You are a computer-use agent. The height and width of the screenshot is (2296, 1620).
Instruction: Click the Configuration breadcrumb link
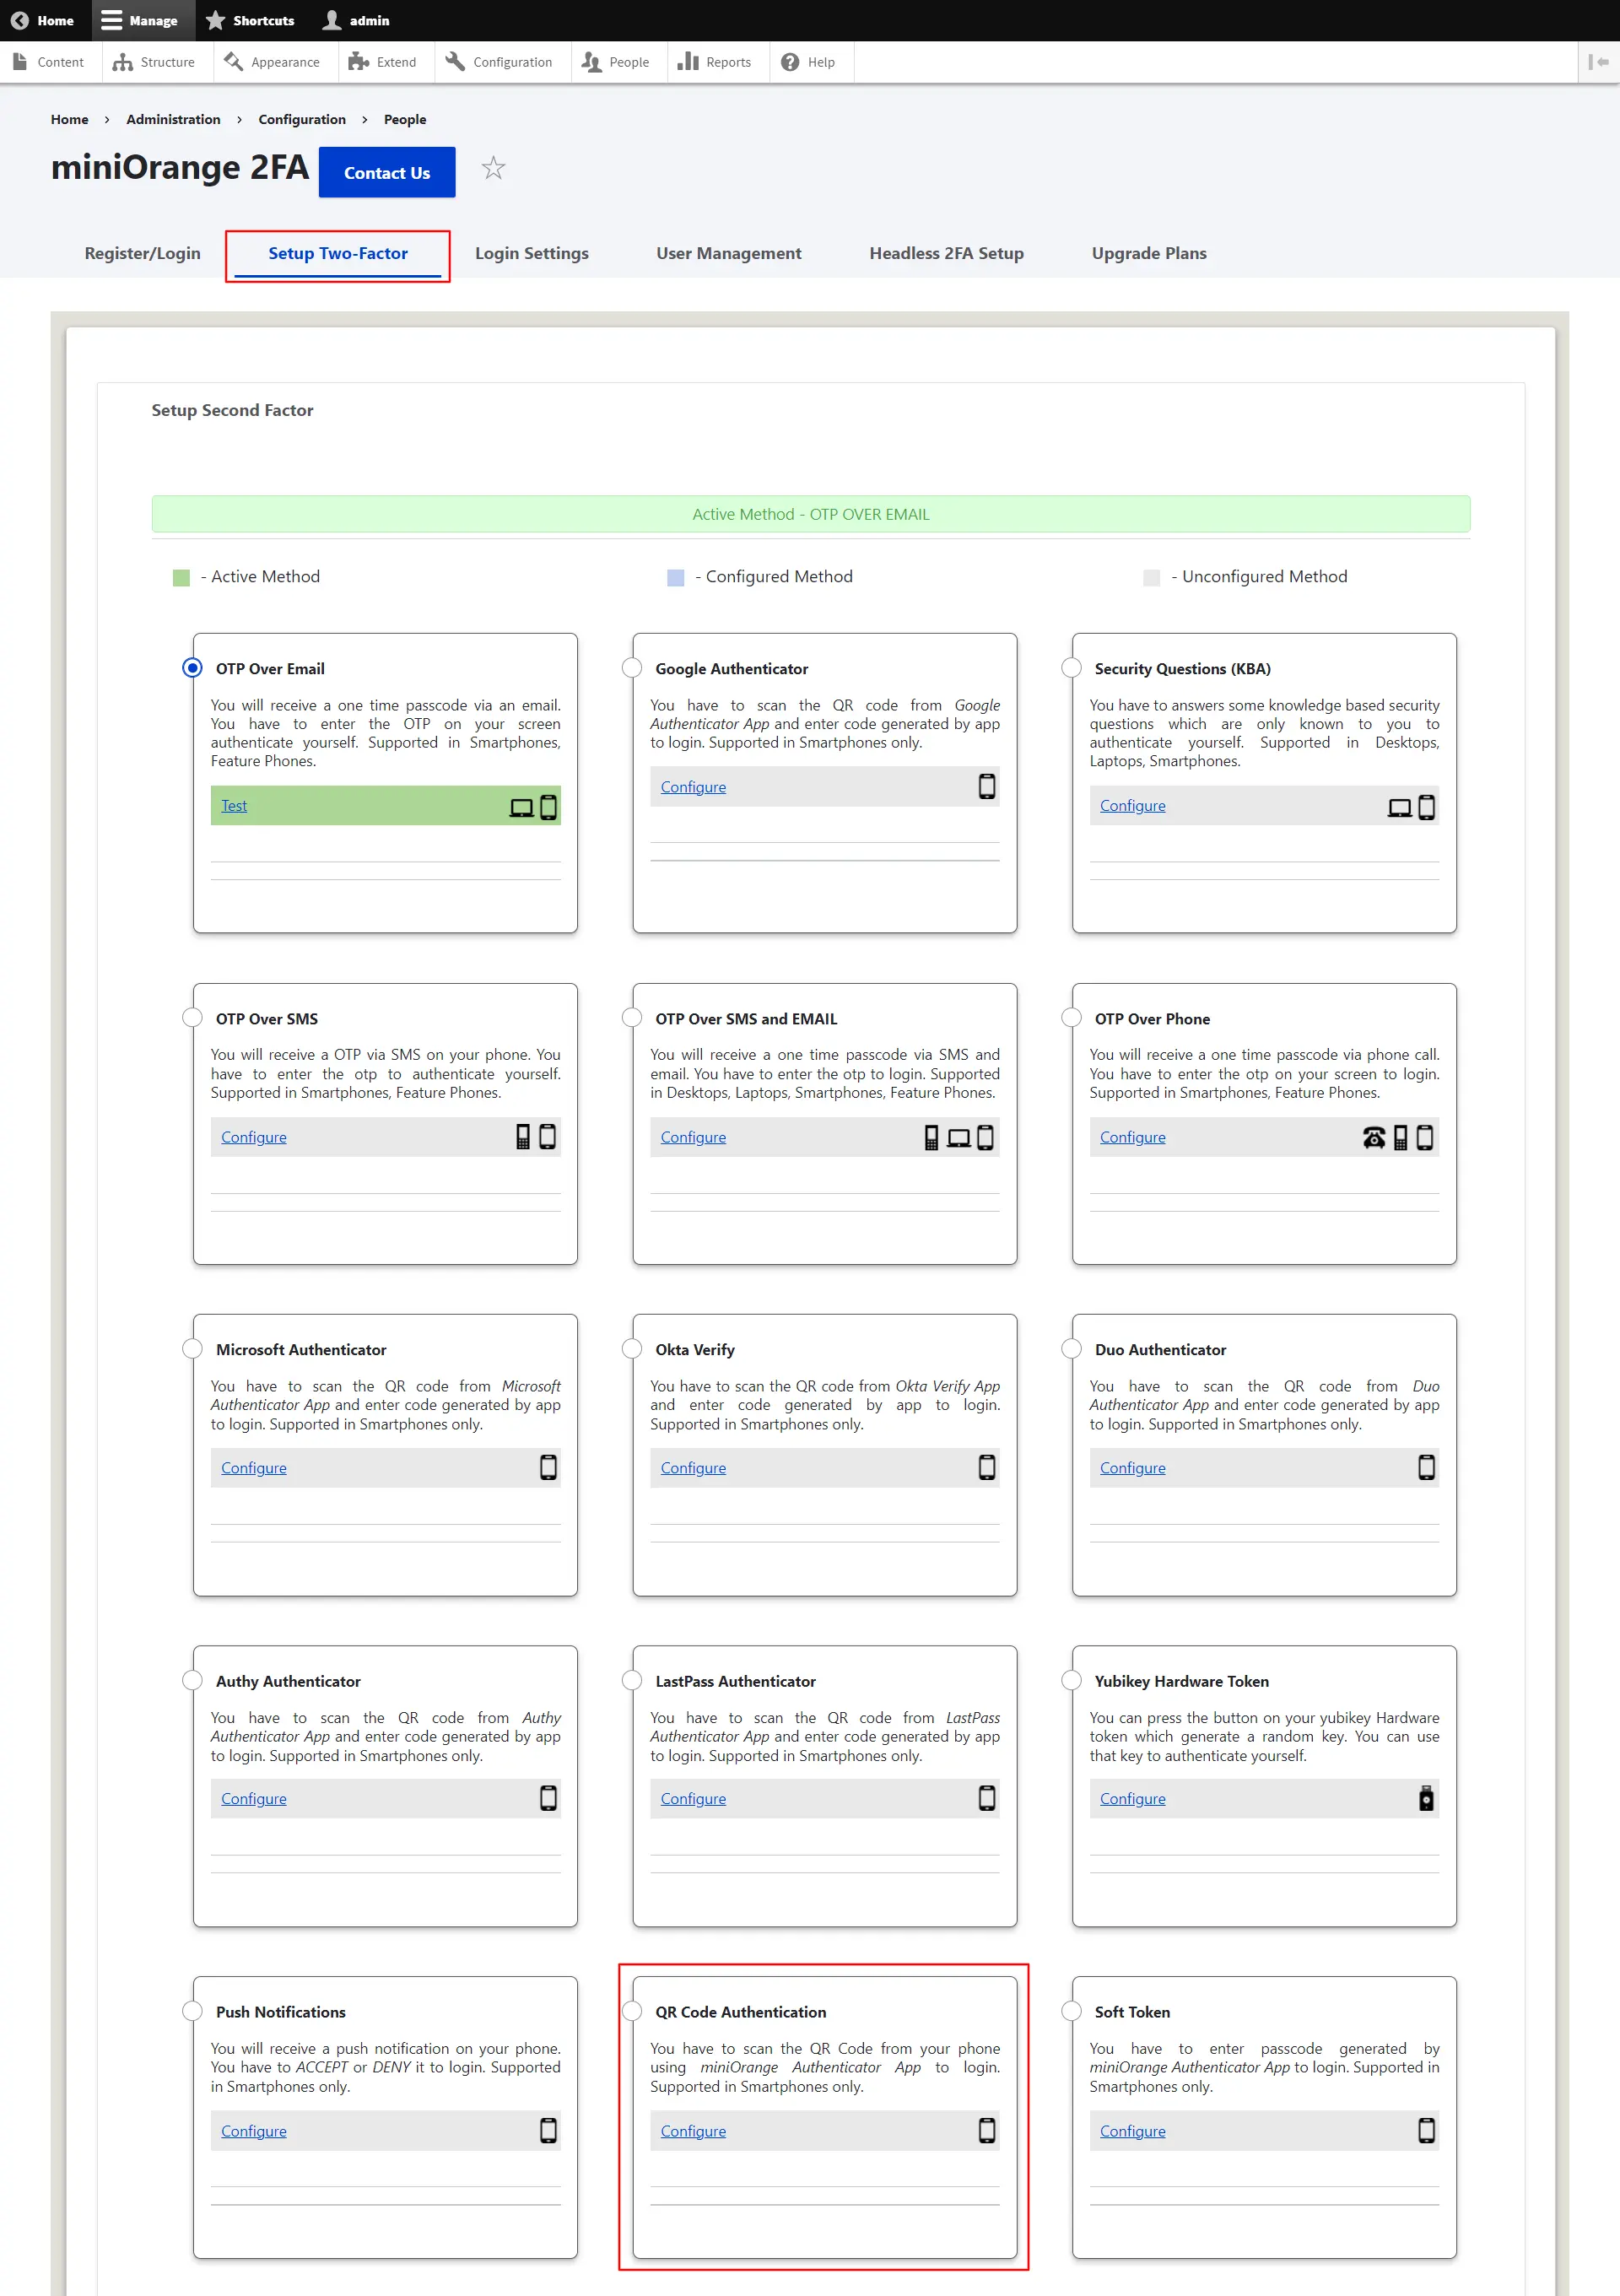302,119
